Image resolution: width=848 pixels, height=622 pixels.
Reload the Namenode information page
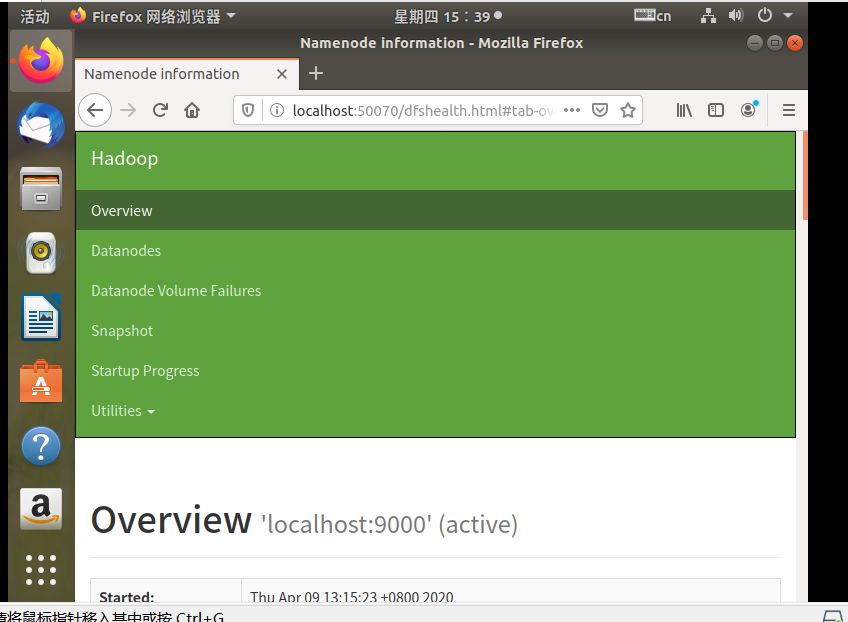pyautogui.click(x=160, y=110)
